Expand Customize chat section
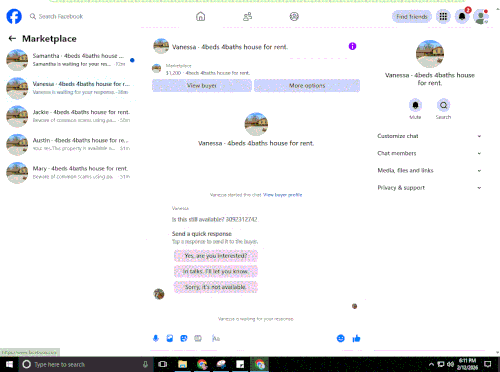Image resolution: width=500 pixels, height=372 pixels. 429,136
